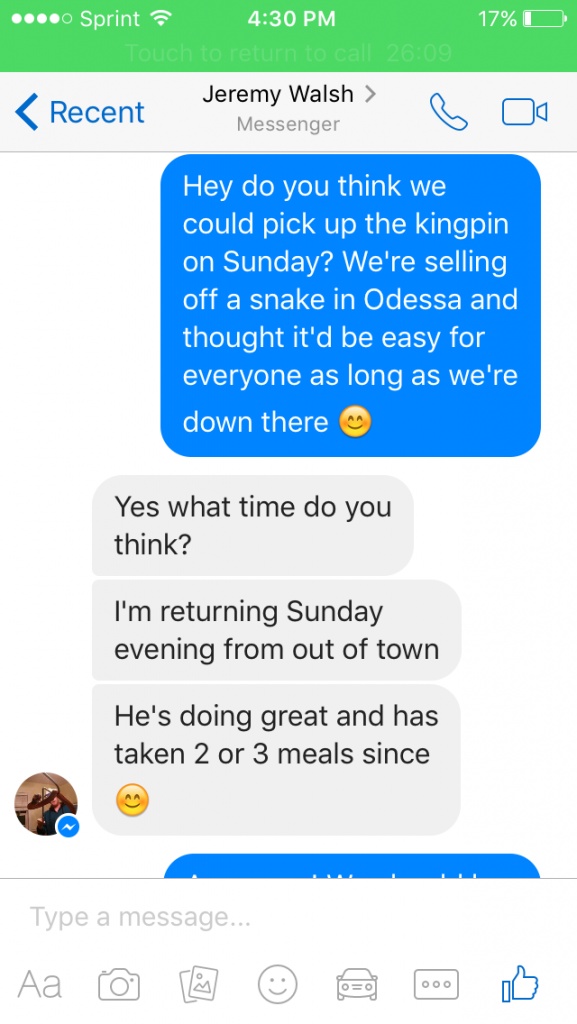Tap the 'pick up the kingpin' blue message
Image resolution: width=577 pixels, height=1024 pixels.
(x=351, y=306)
